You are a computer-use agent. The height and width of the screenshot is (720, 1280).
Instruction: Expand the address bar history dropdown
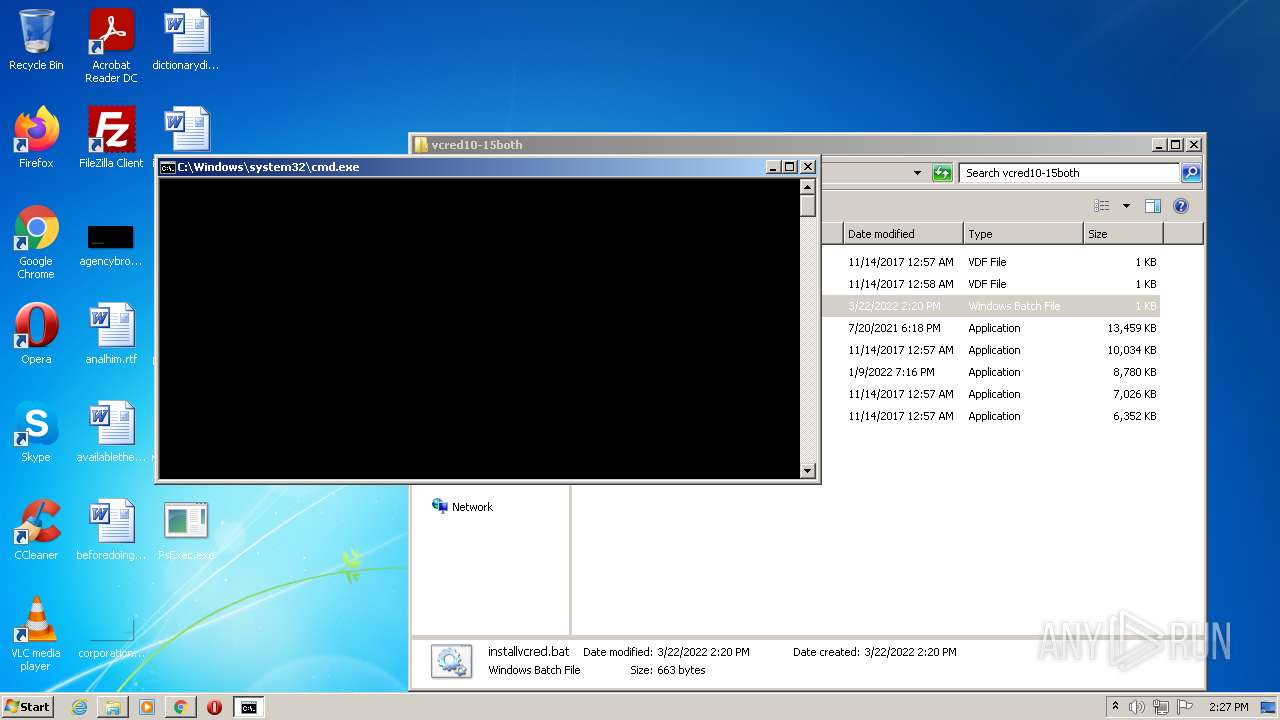917,173
